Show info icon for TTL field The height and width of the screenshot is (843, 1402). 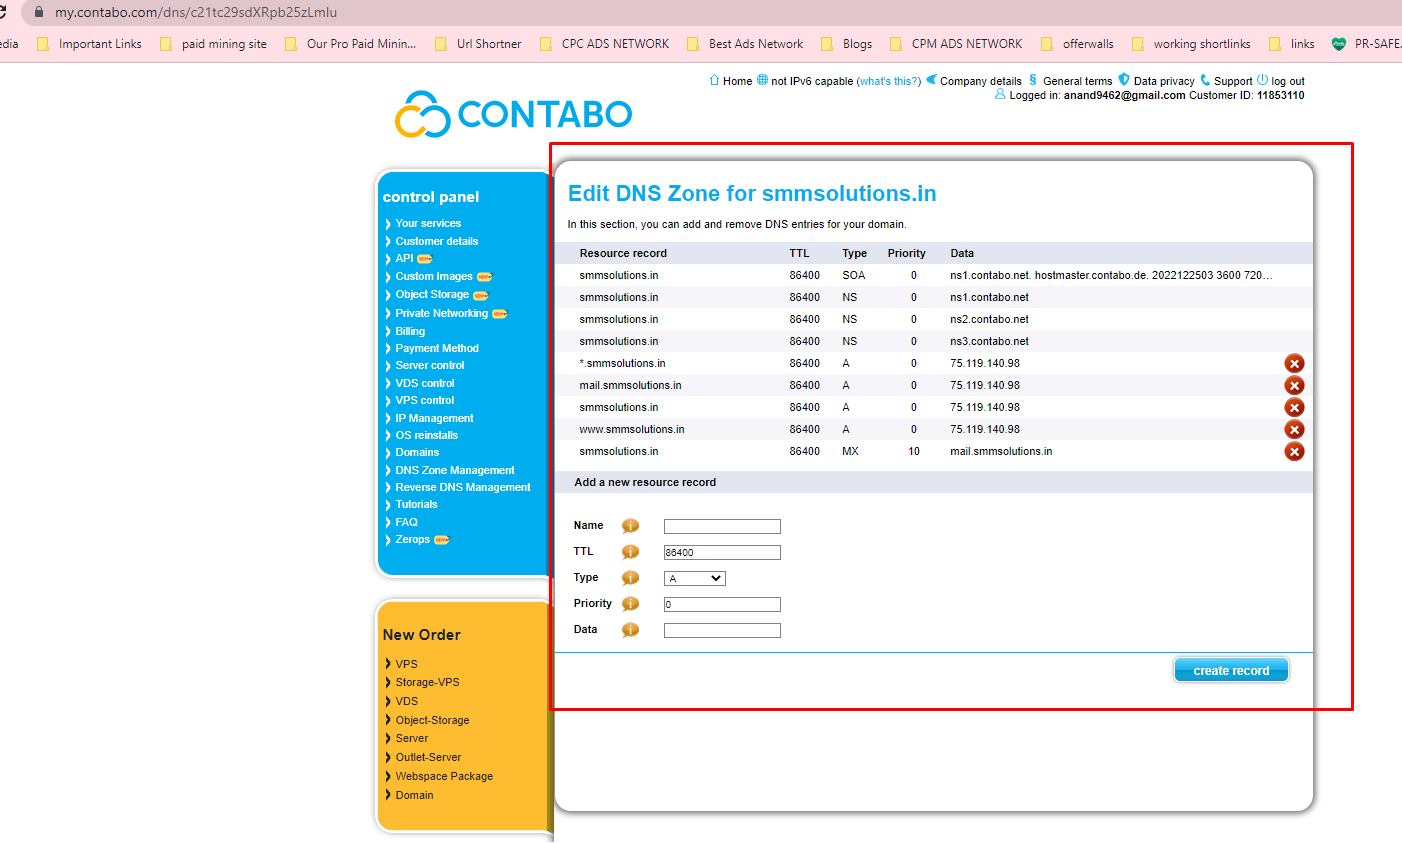tap(630, 552)
